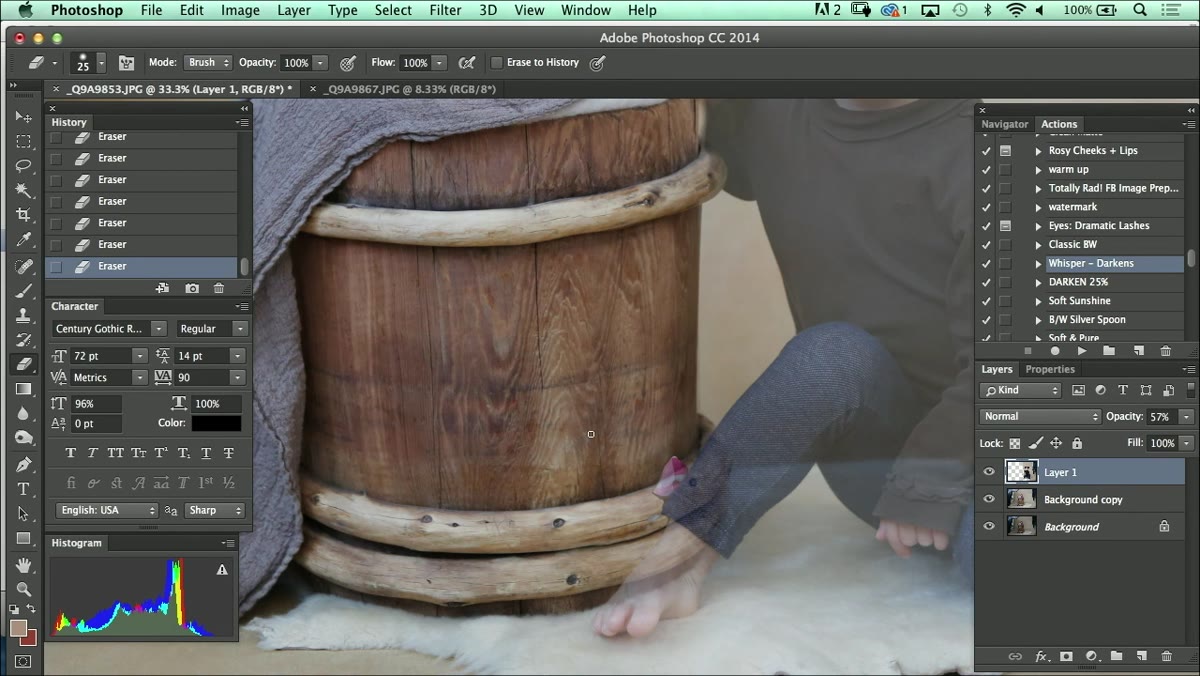1200x676 pixels.
Task: Hide the Background layer visibility
Action: (989, 526)
